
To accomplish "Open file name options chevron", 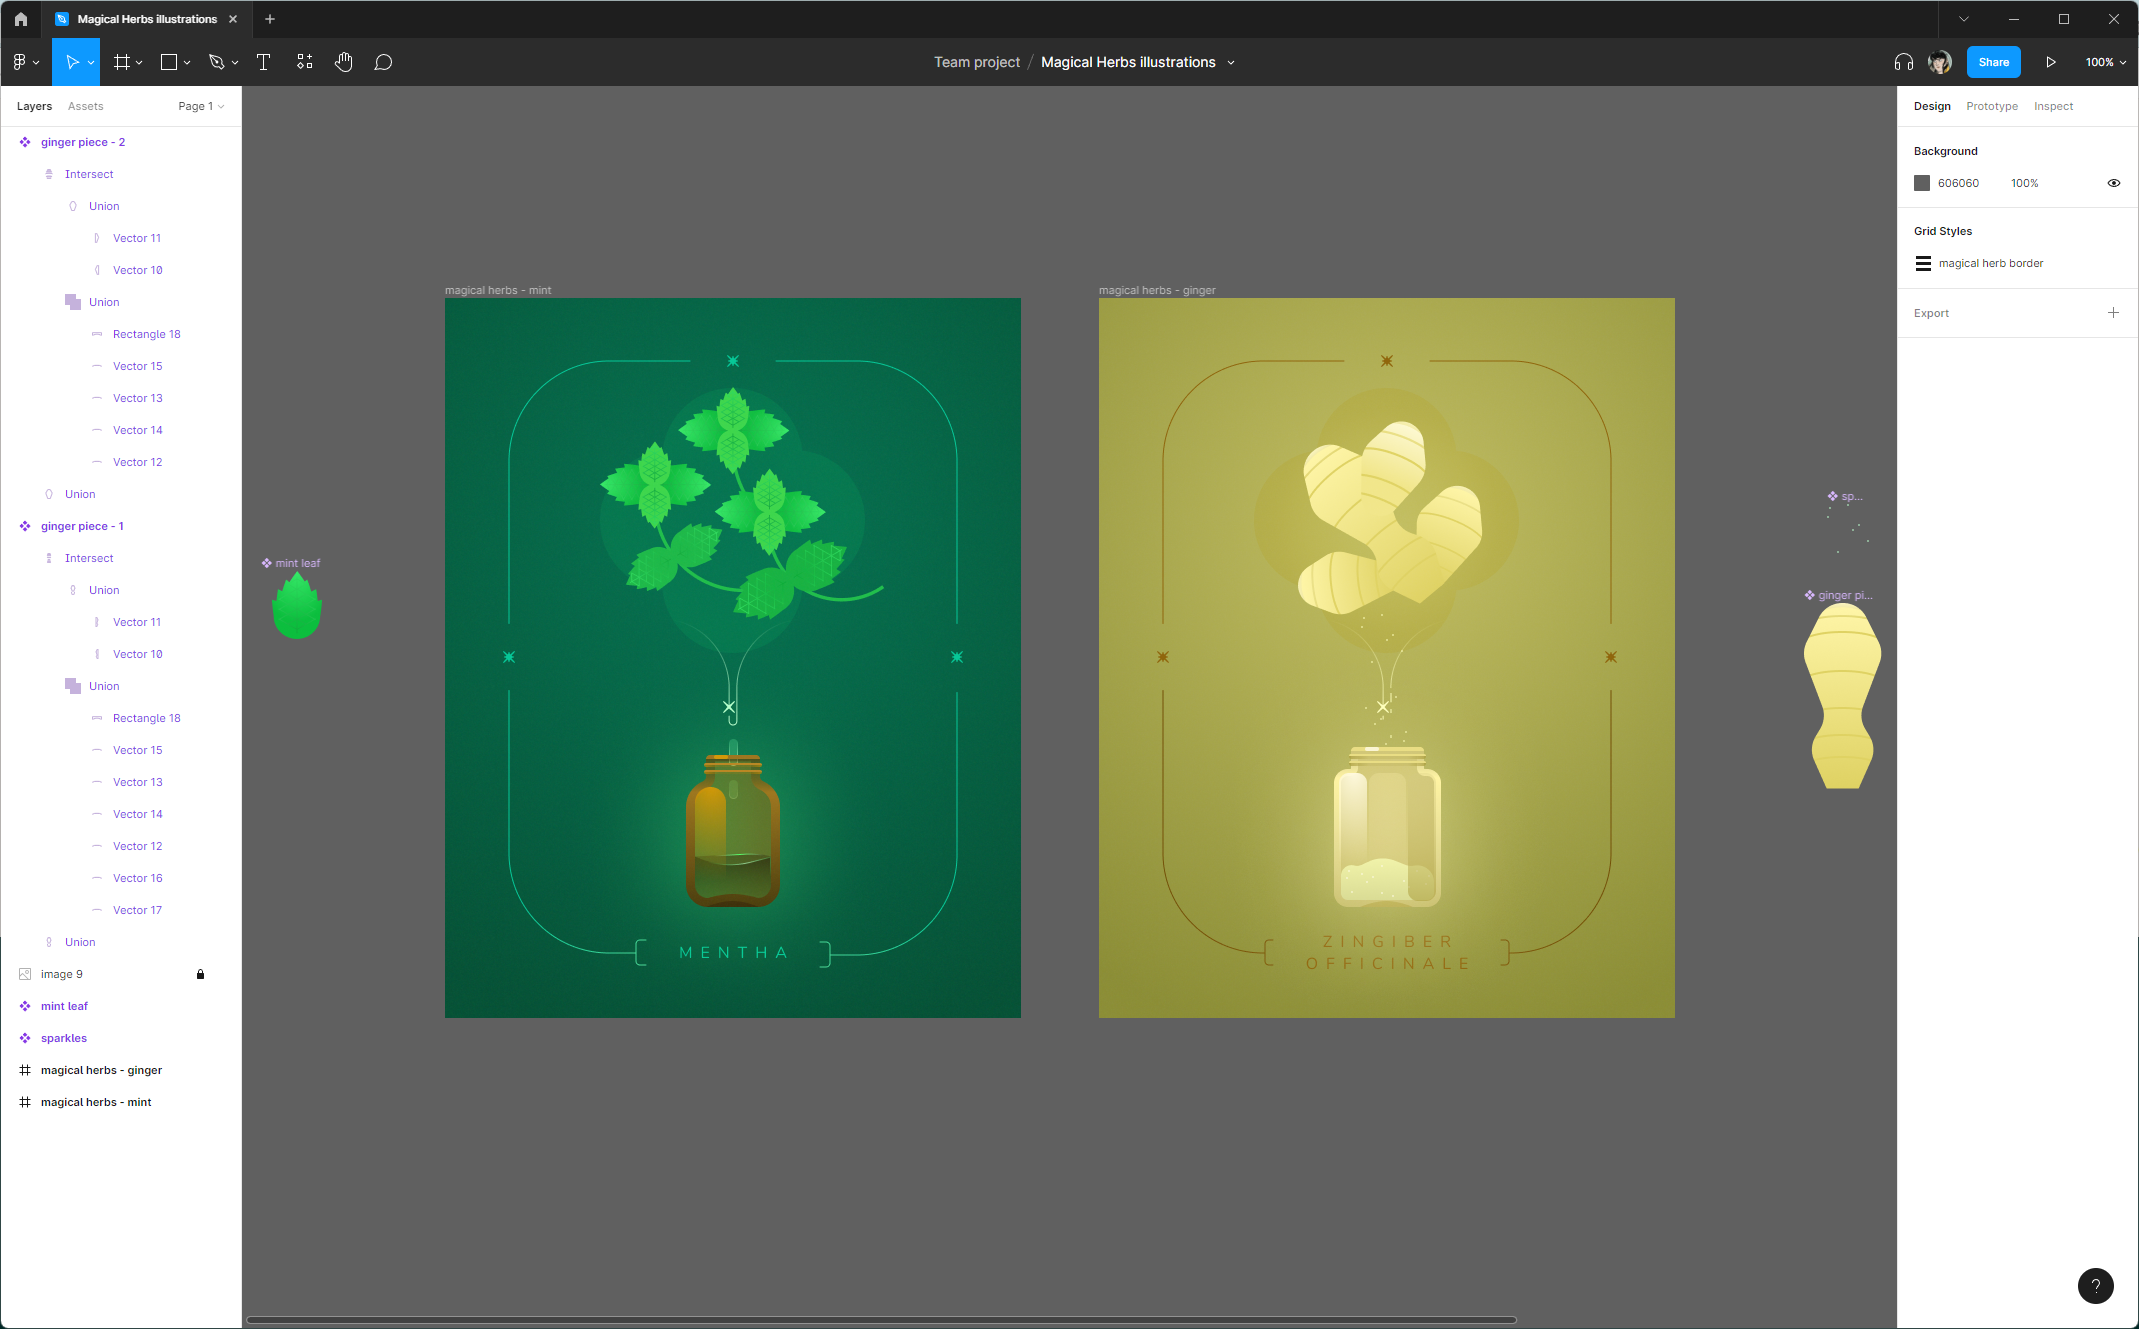I will [1231, 62].
